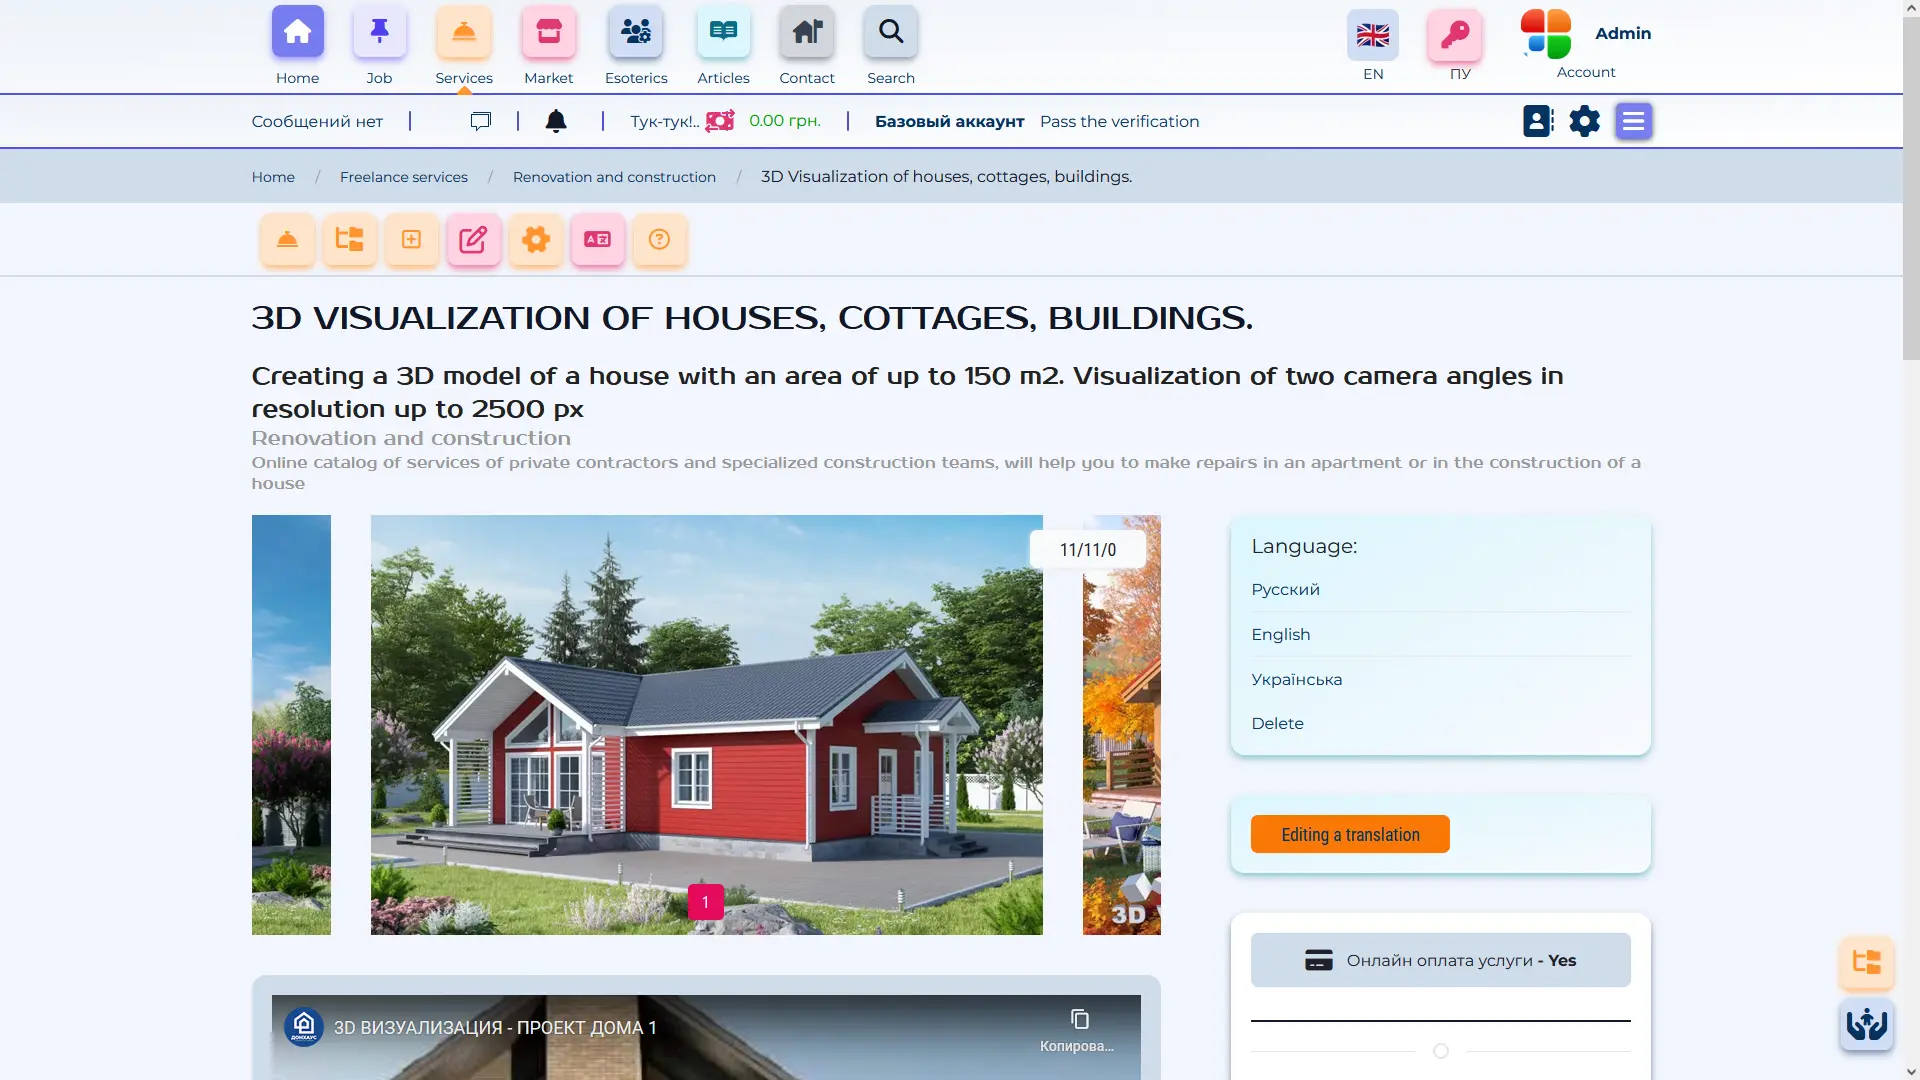Image resolution: width=1920 pixels, height=1080 pixels.
Task: Click the category tree toolbar icon
Action: pyautogui.click(x=349, y=240)
